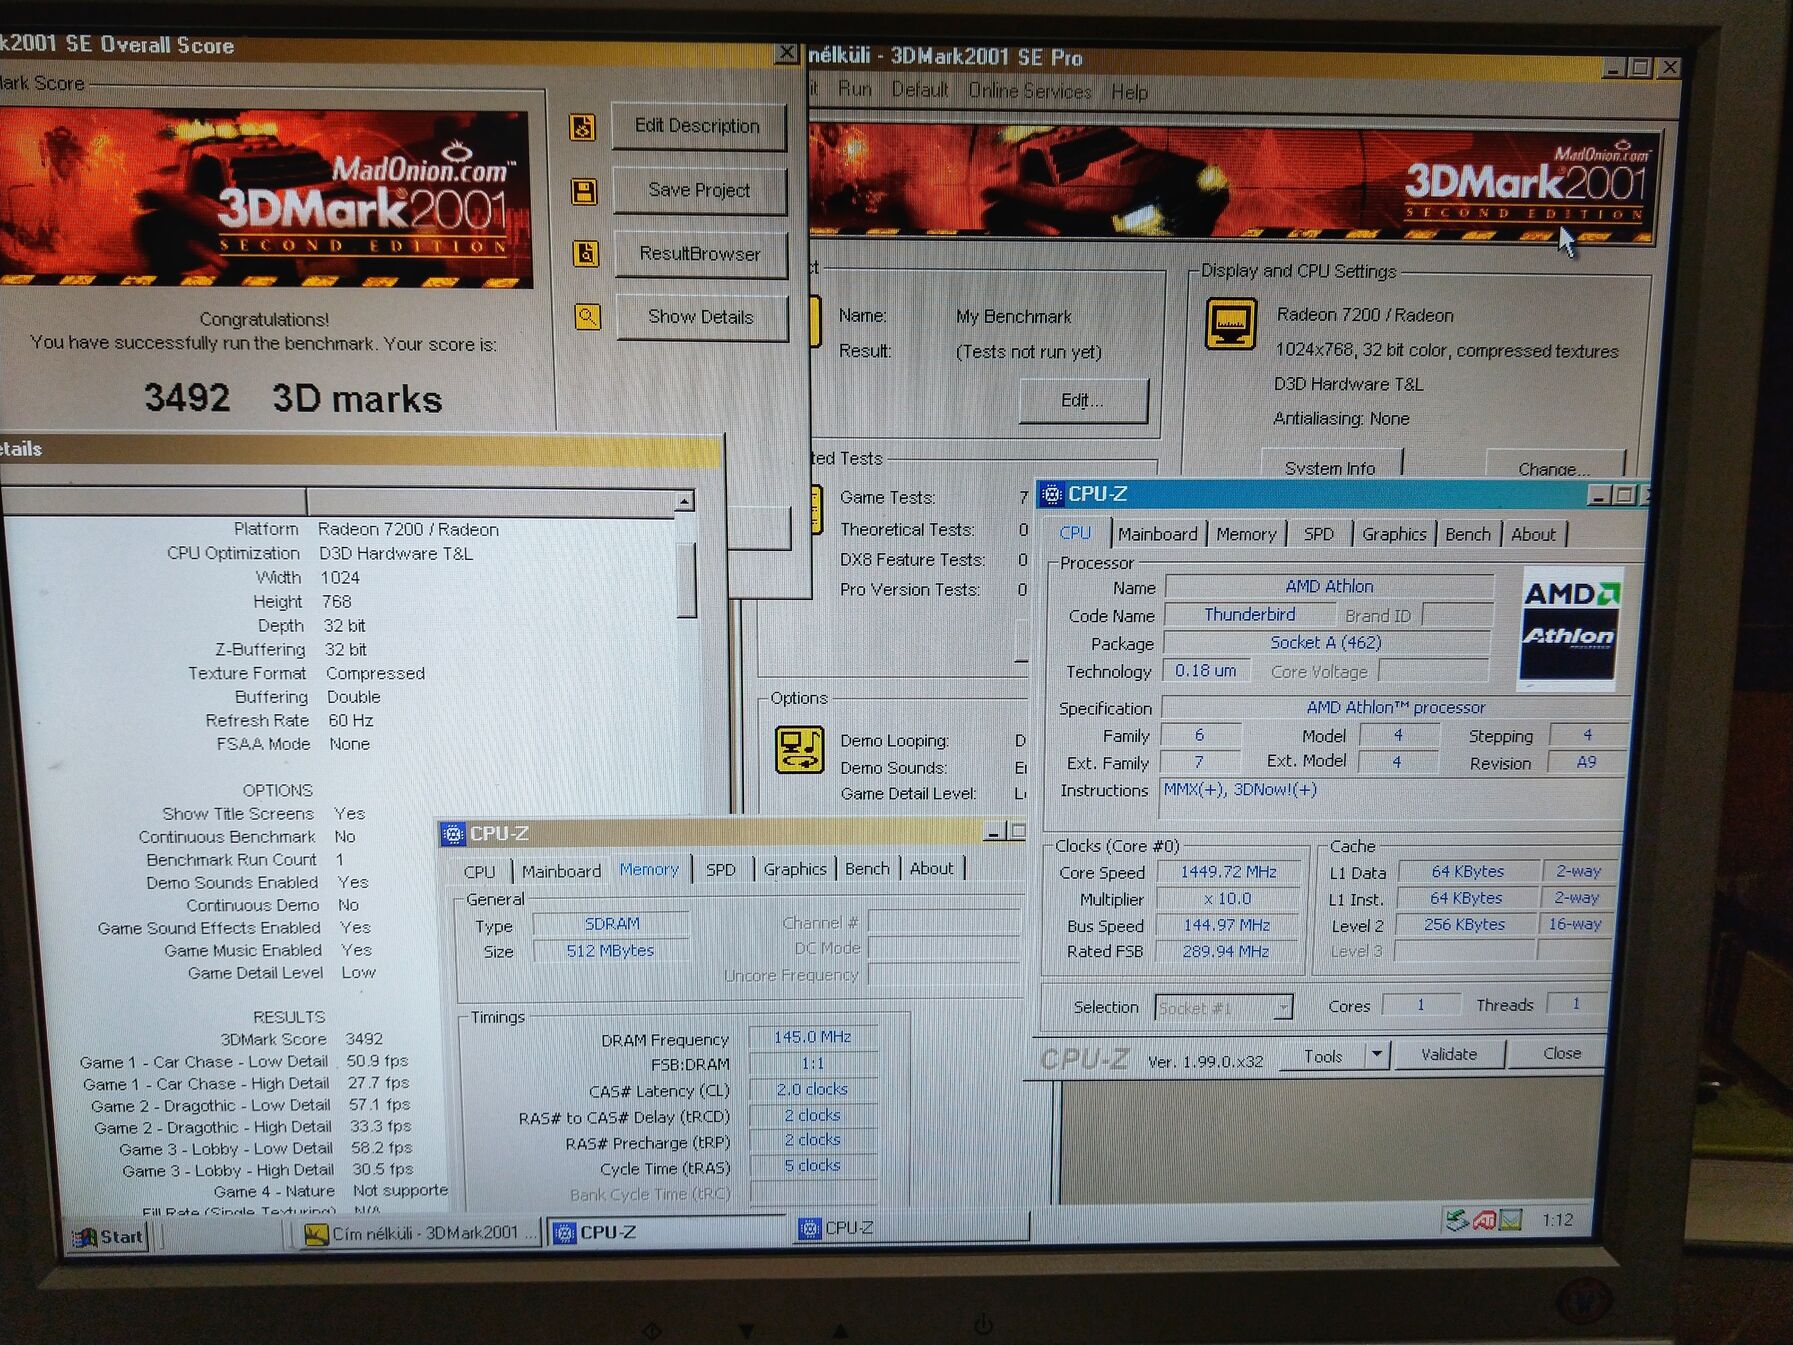Click the Change... display settings button
Screen dimensions: 1793x1345
tap(1553, 467)
